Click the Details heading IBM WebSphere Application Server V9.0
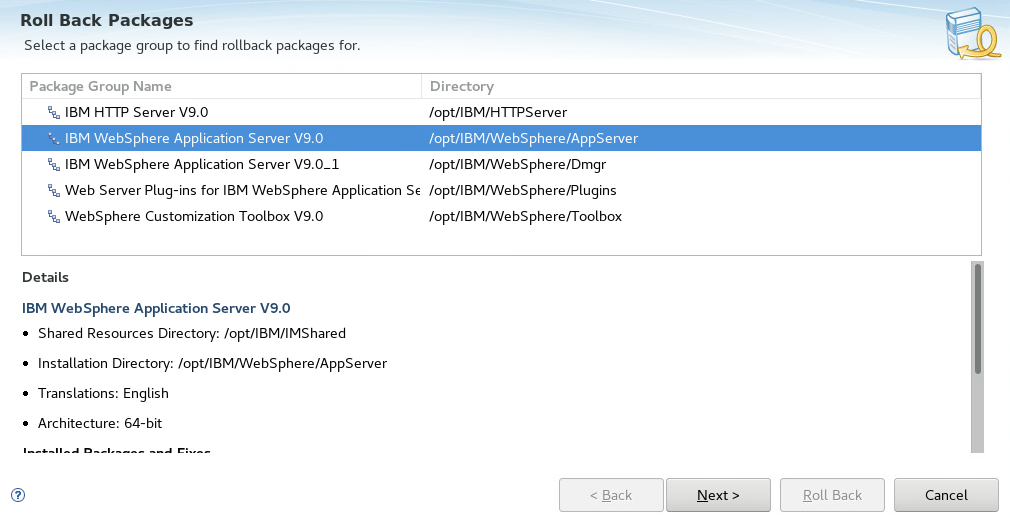Viewport: 1010px width, 518px height. [156, 308]
